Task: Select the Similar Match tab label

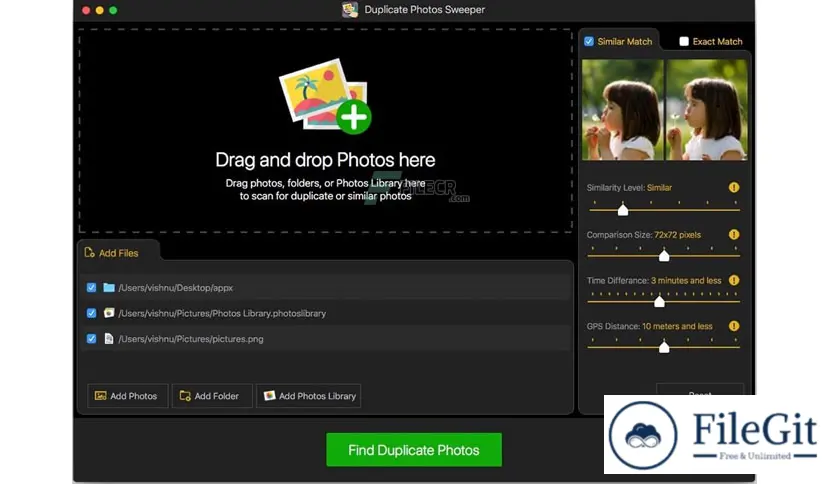Action: [624, 41]
